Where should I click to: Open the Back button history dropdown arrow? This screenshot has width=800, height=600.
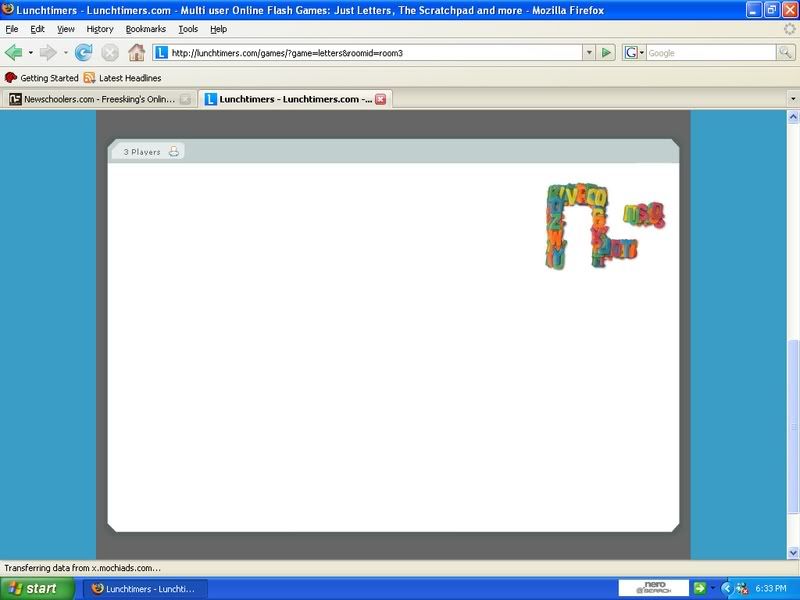tap(30, 53)
